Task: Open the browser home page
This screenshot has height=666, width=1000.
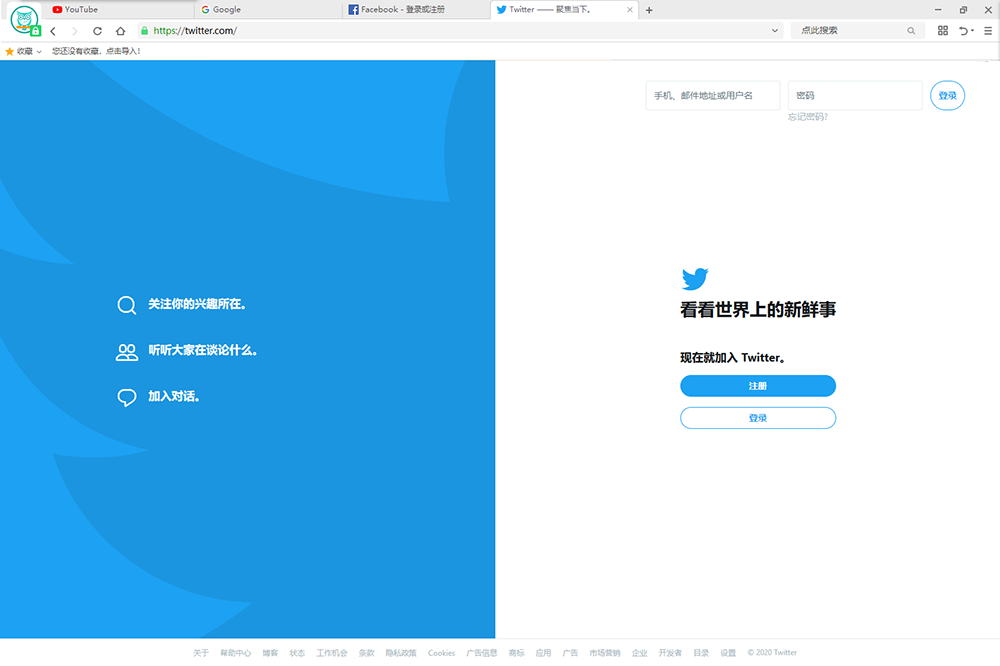Action: pyautogui.click(x=121, y=31)
